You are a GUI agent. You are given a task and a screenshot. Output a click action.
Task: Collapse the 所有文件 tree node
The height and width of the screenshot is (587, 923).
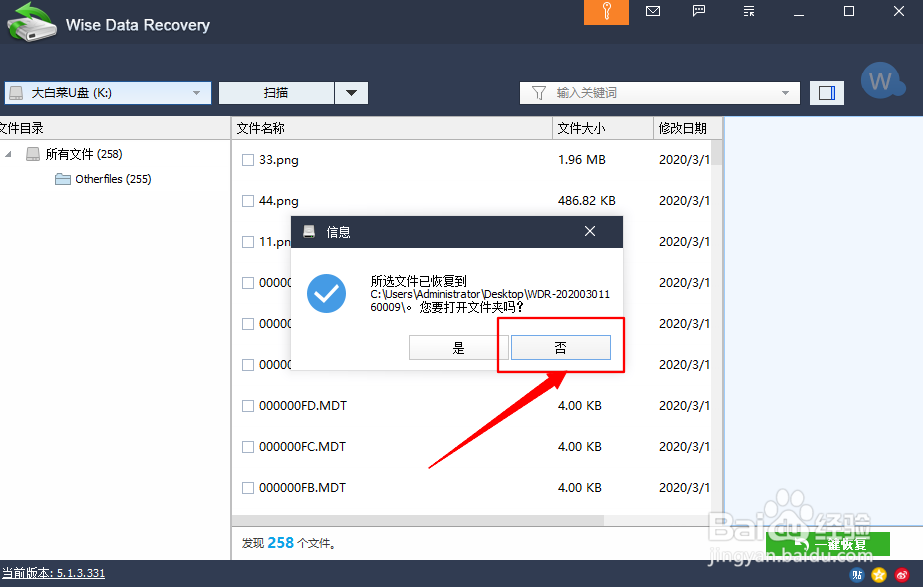tap(8, 153)
